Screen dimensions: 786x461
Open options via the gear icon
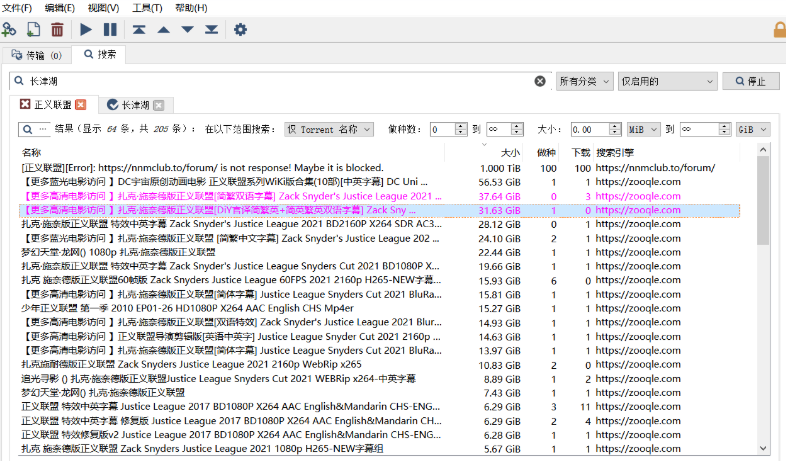(241, 30)
